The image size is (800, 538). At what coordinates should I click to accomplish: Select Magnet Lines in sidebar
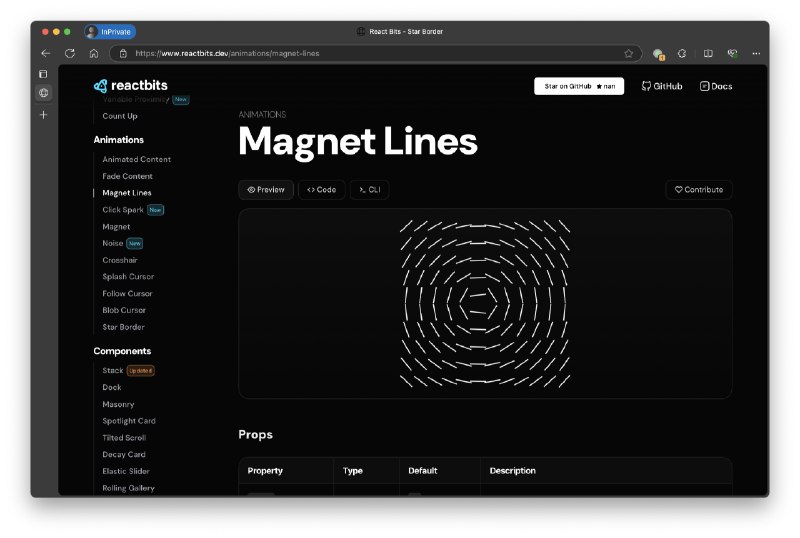pos(127,193)
